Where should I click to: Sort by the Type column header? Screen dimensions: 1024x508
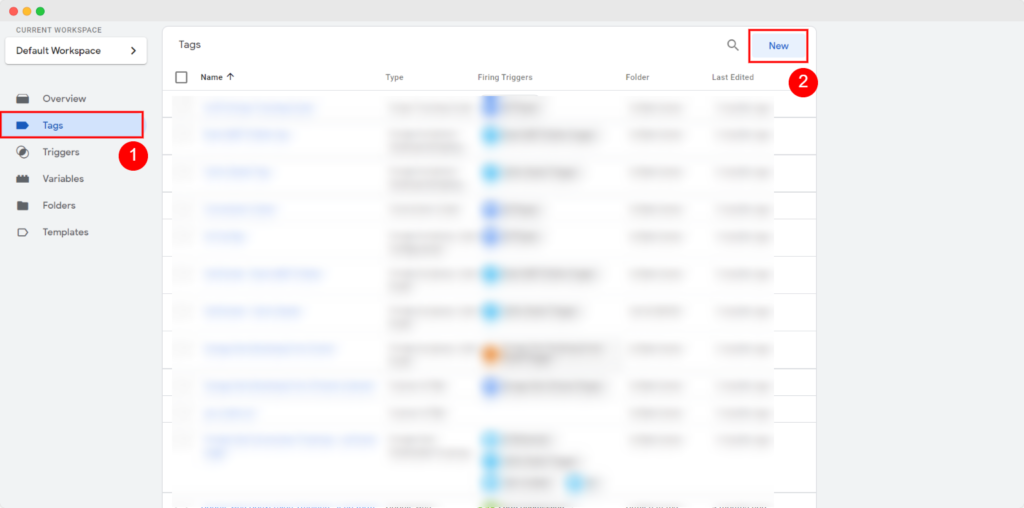click(394, 77)
